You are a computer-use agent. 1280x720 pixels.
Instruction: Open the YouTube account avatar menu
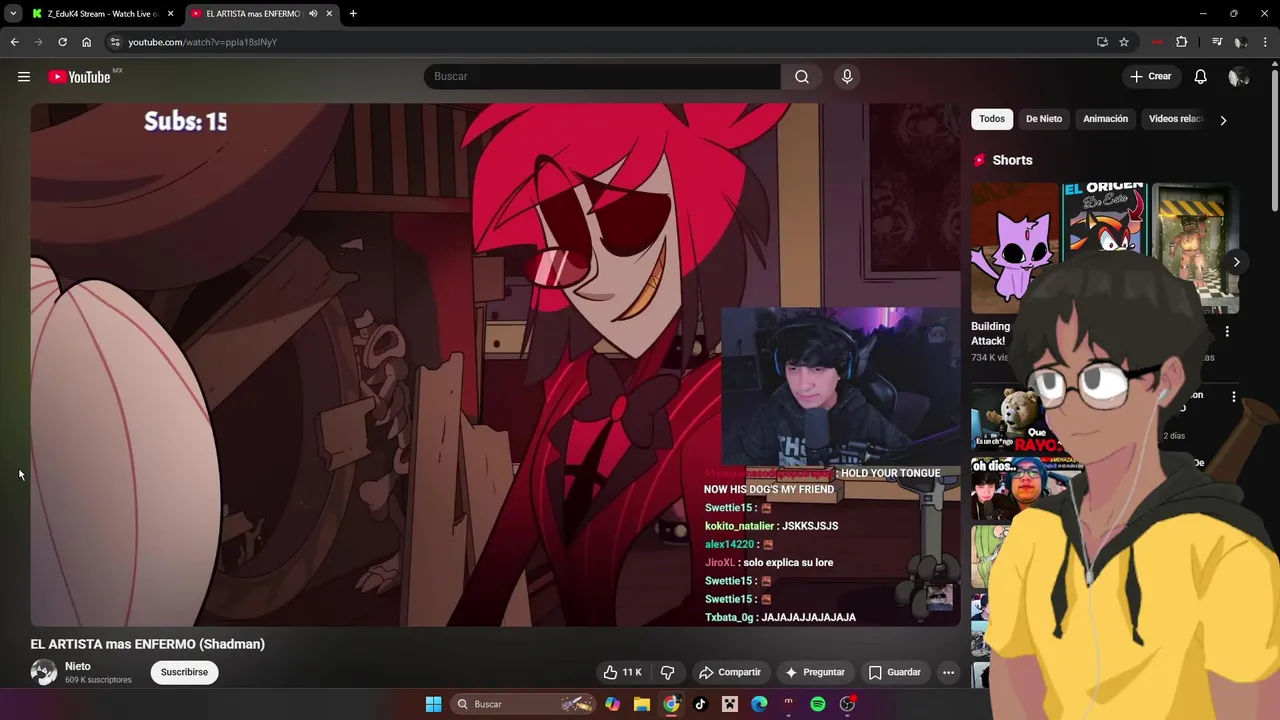(1239, 77)
